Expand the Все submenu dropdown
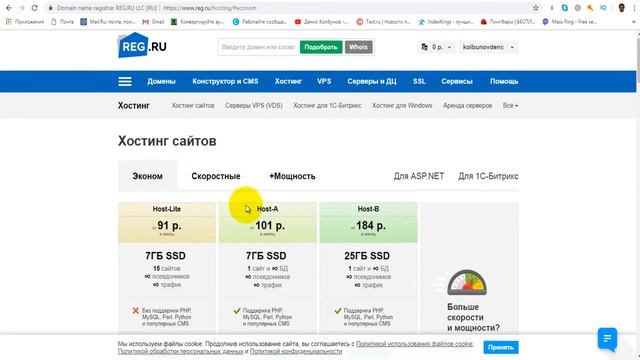 (510, 105)
